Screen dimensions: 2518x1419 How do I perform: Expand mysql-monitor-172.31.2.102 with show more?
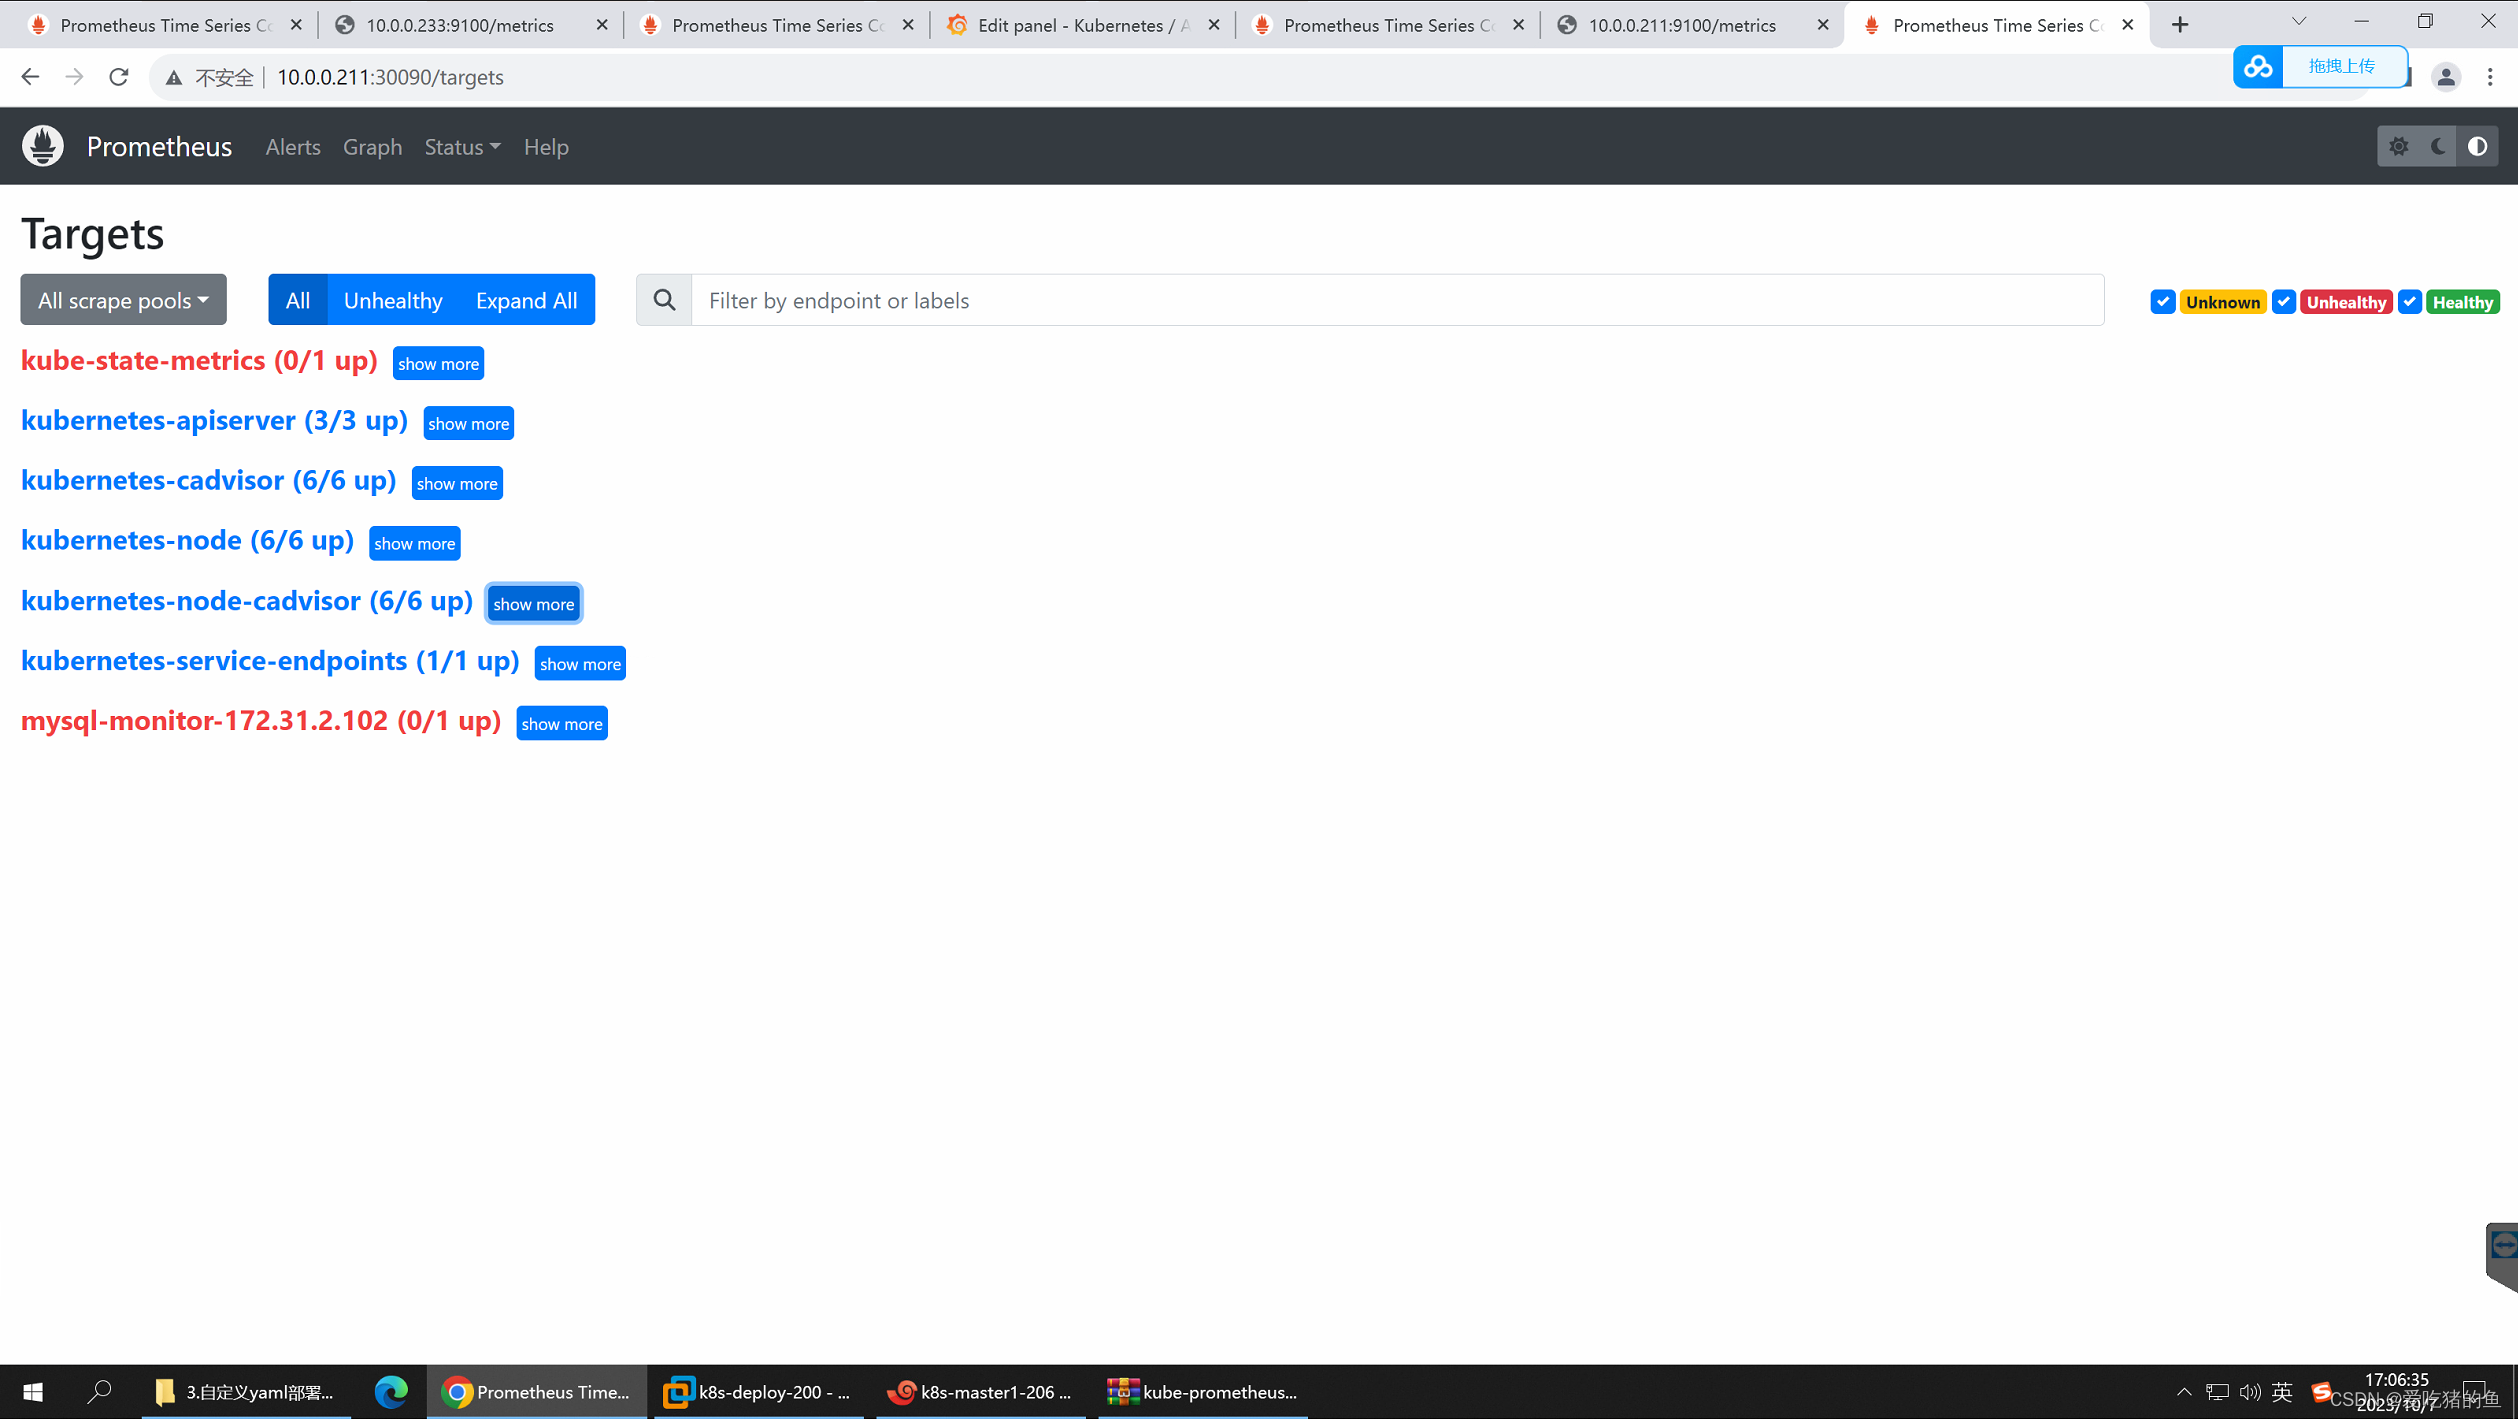click(x=561, y=723)
